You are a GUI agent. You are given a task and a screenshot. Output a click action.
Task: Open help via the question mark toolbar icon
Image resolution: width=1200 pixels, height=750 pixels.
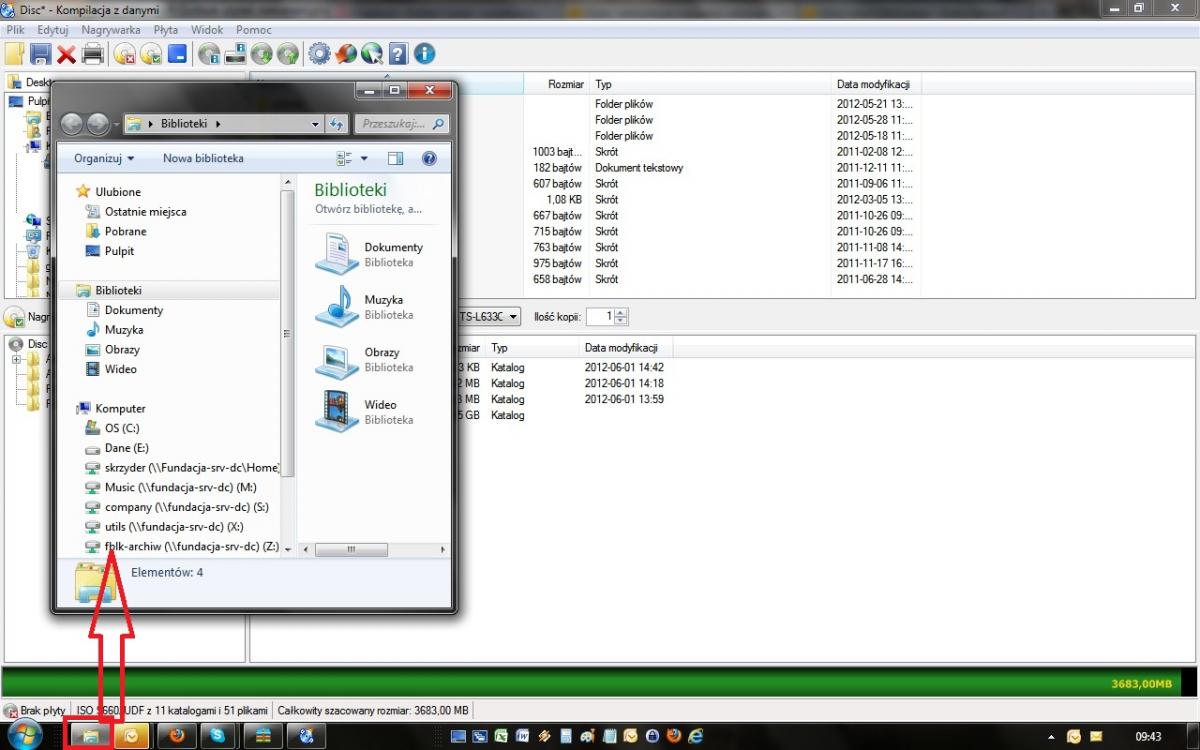[398, 54]
